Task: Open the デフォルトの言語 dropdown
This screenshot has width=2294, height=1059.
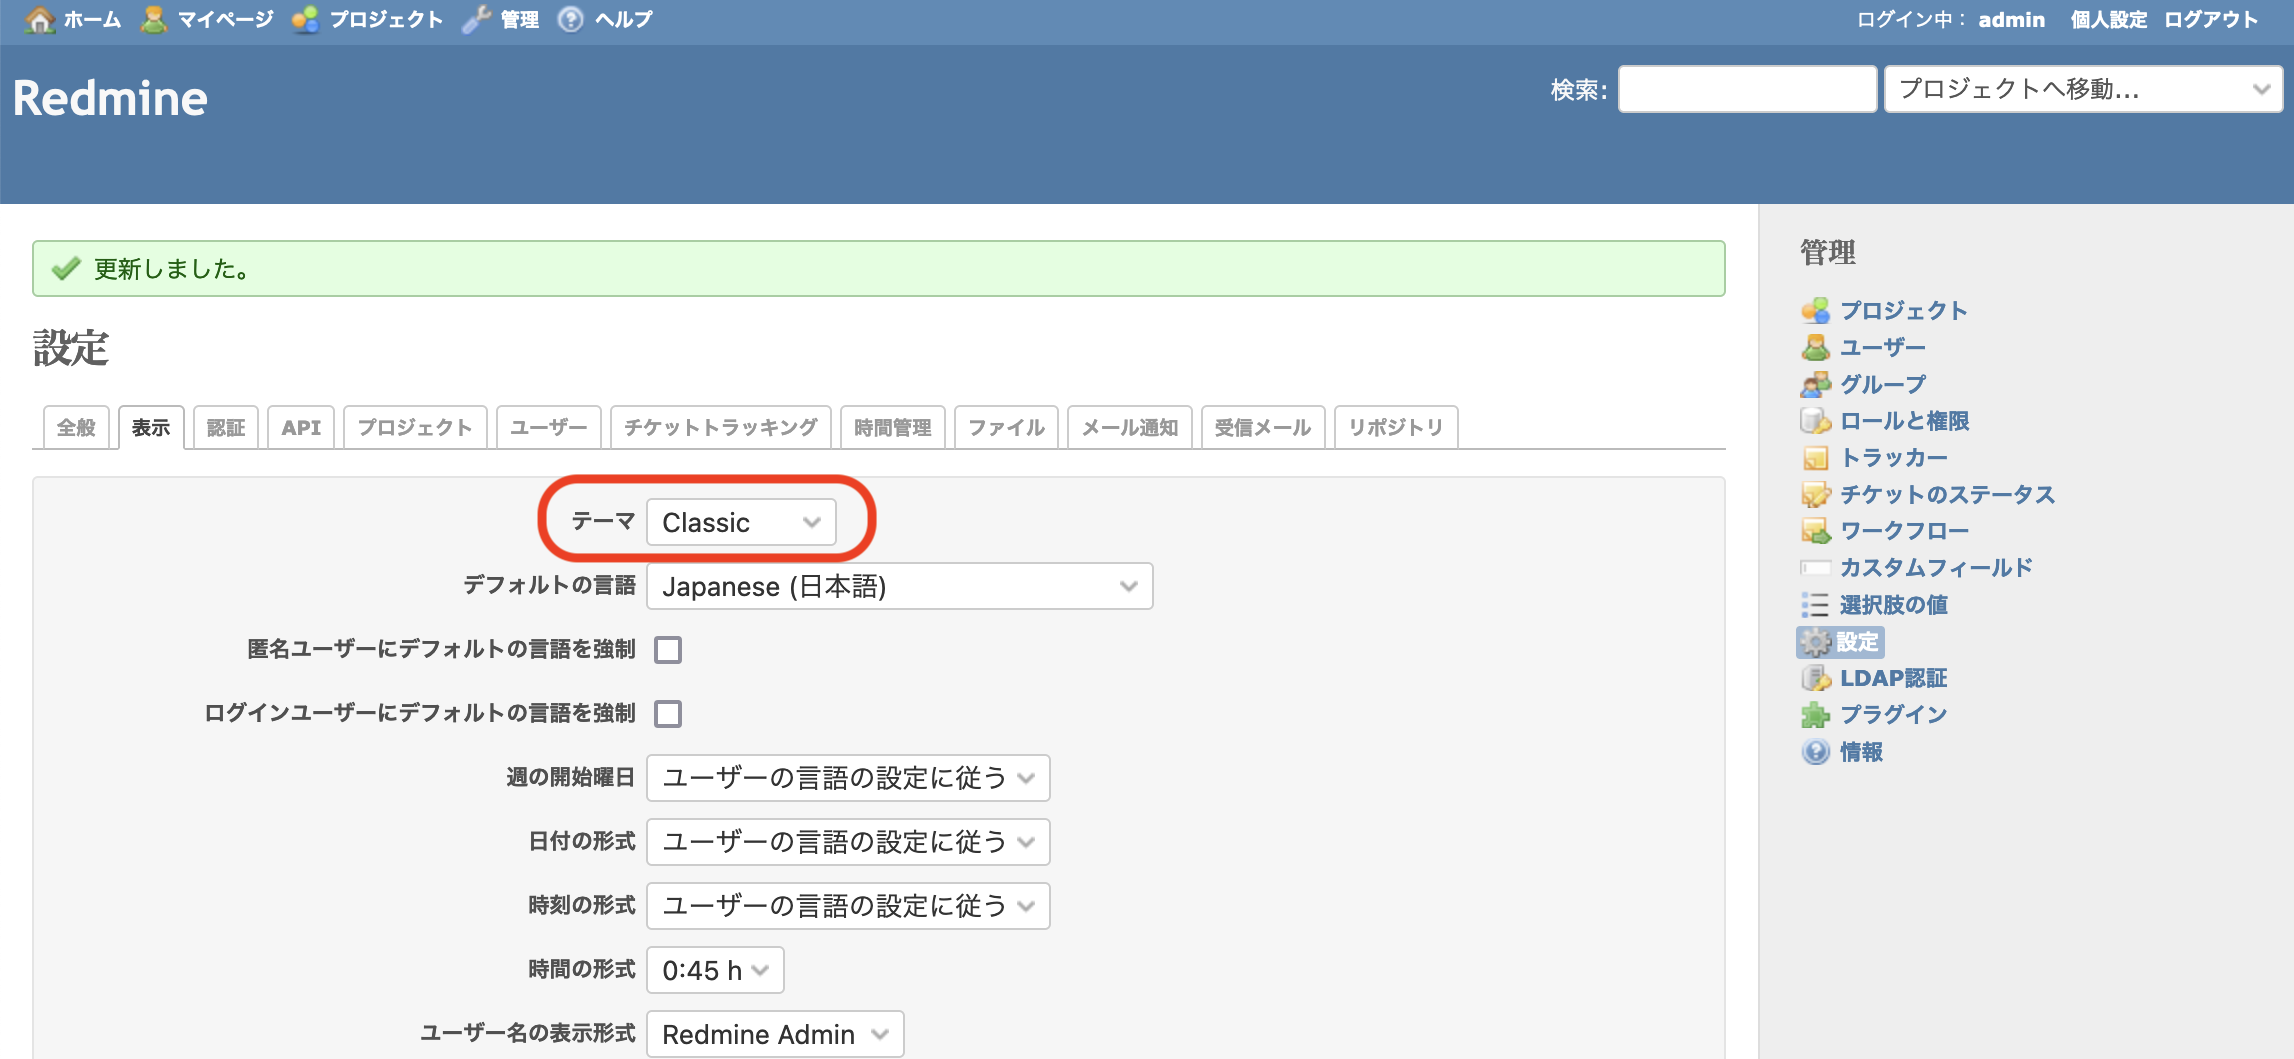Action: (899, 586)
